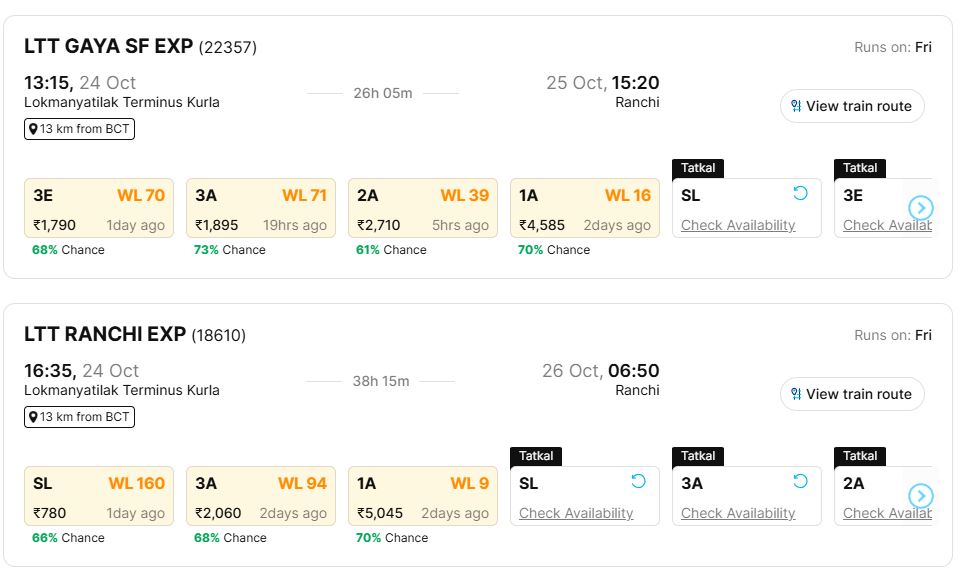Open LTT GAYA SF EXP train title

(x=109, y=47)
